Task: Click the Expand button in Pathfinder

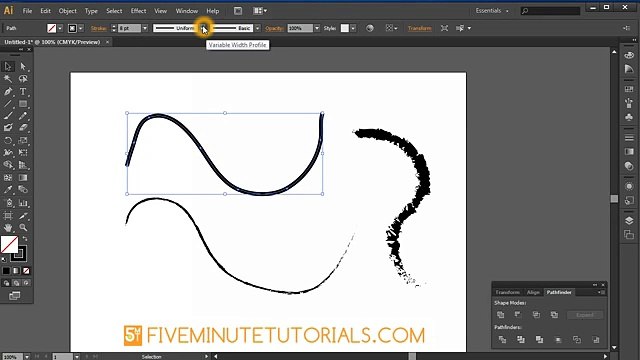Action: tap(584, 315)
